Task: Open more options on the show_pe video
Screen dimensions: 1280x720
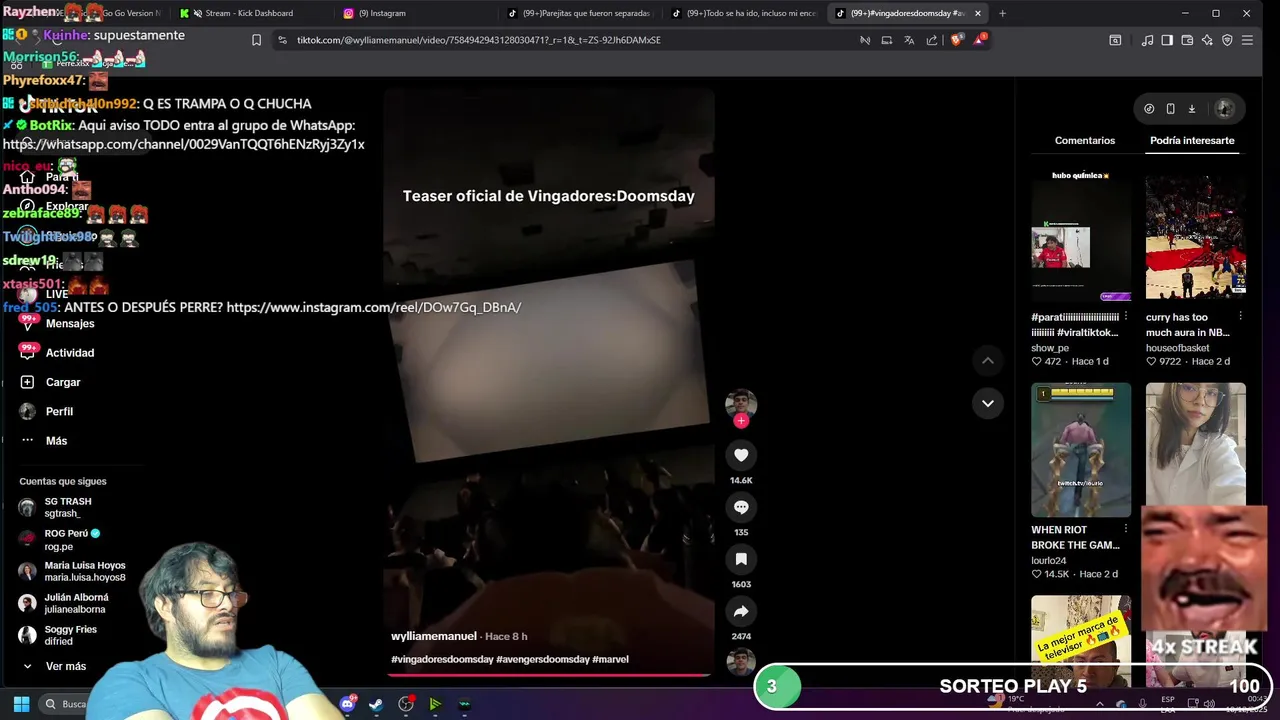Action: coord(1126,316)
